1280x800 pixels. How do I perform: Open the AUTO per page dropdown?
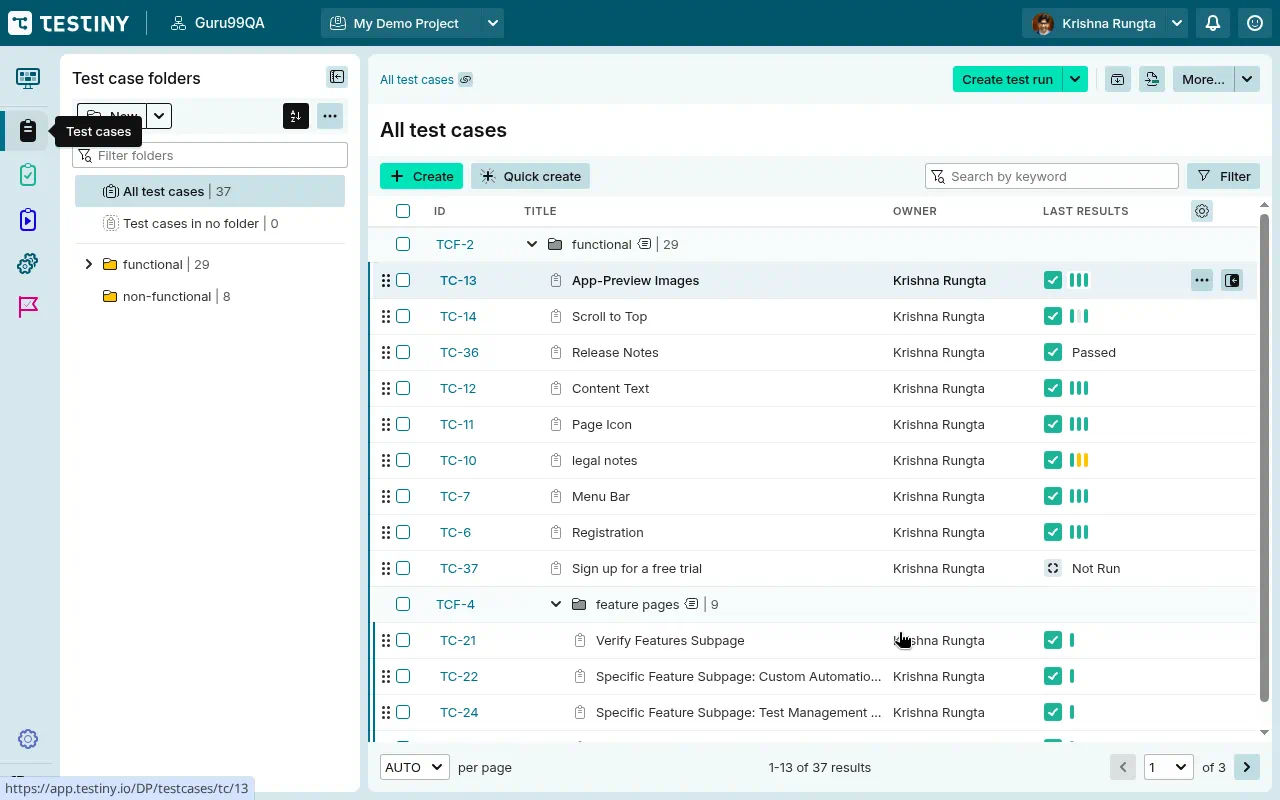tap(415, 767)
